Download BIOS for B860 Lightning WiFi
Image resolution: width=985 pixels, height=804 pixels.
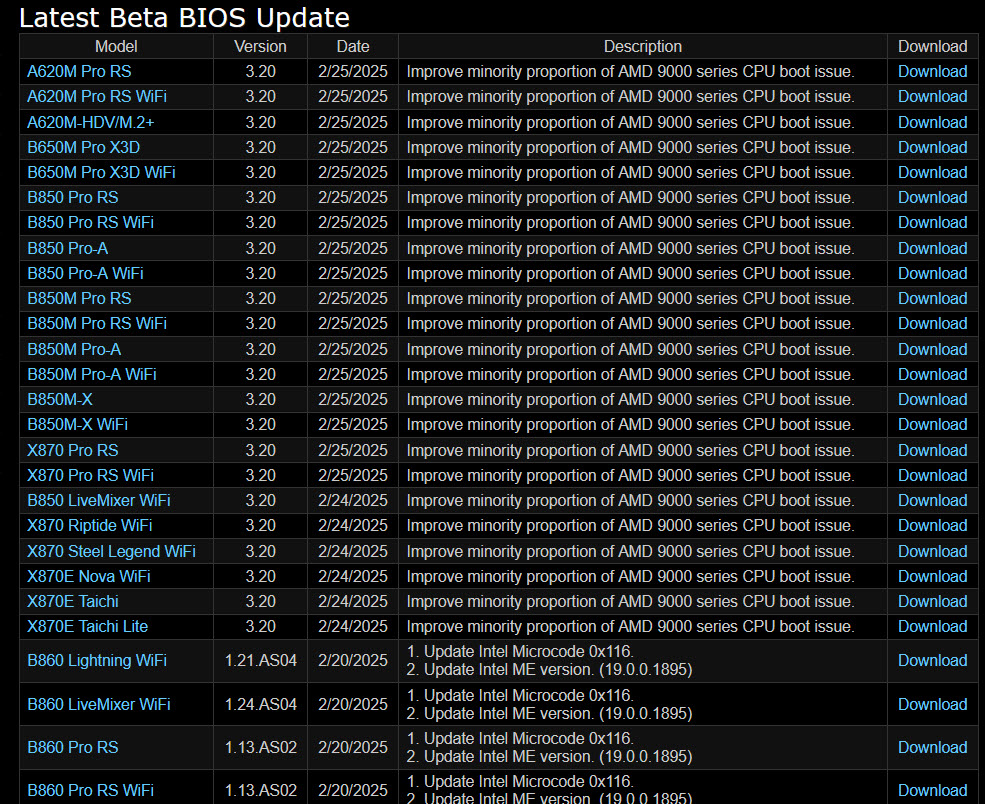(932, 661)
